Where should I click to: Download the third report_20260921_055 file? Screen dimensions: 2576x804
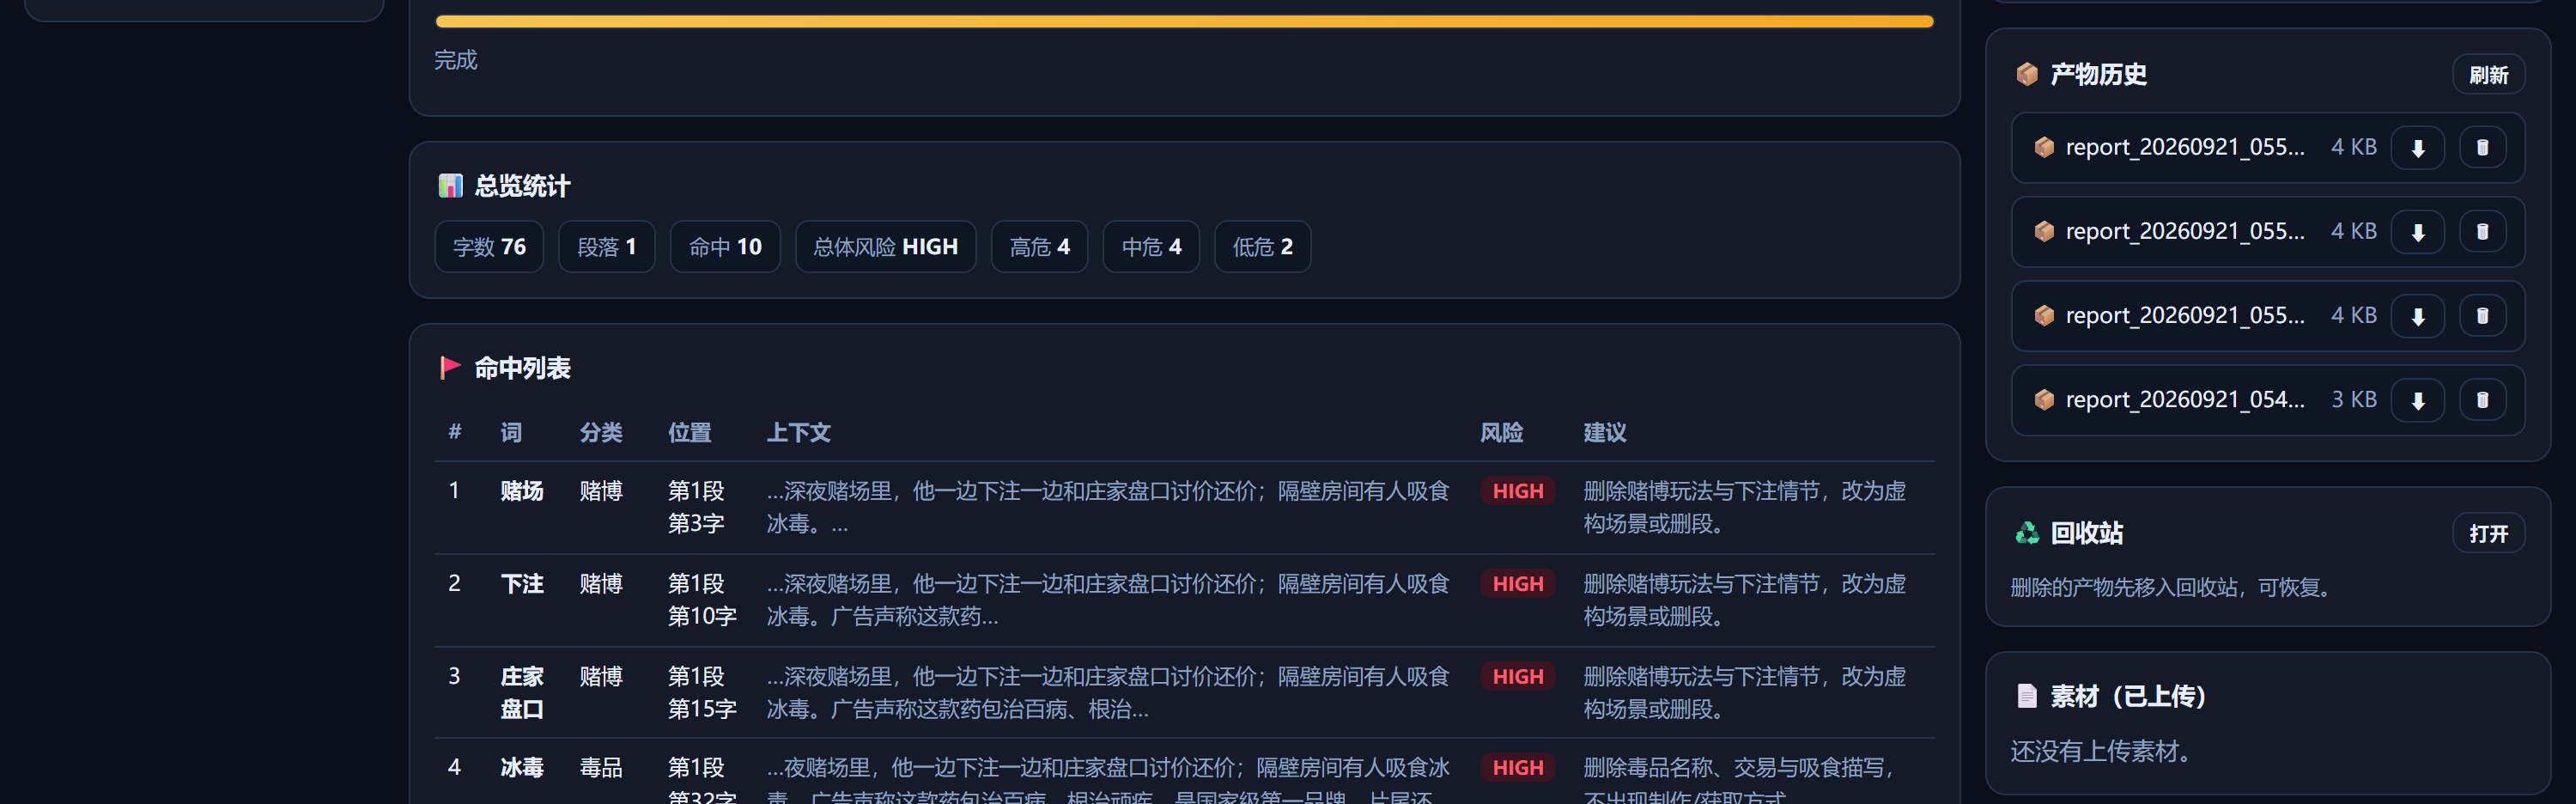click(2417, 316)
